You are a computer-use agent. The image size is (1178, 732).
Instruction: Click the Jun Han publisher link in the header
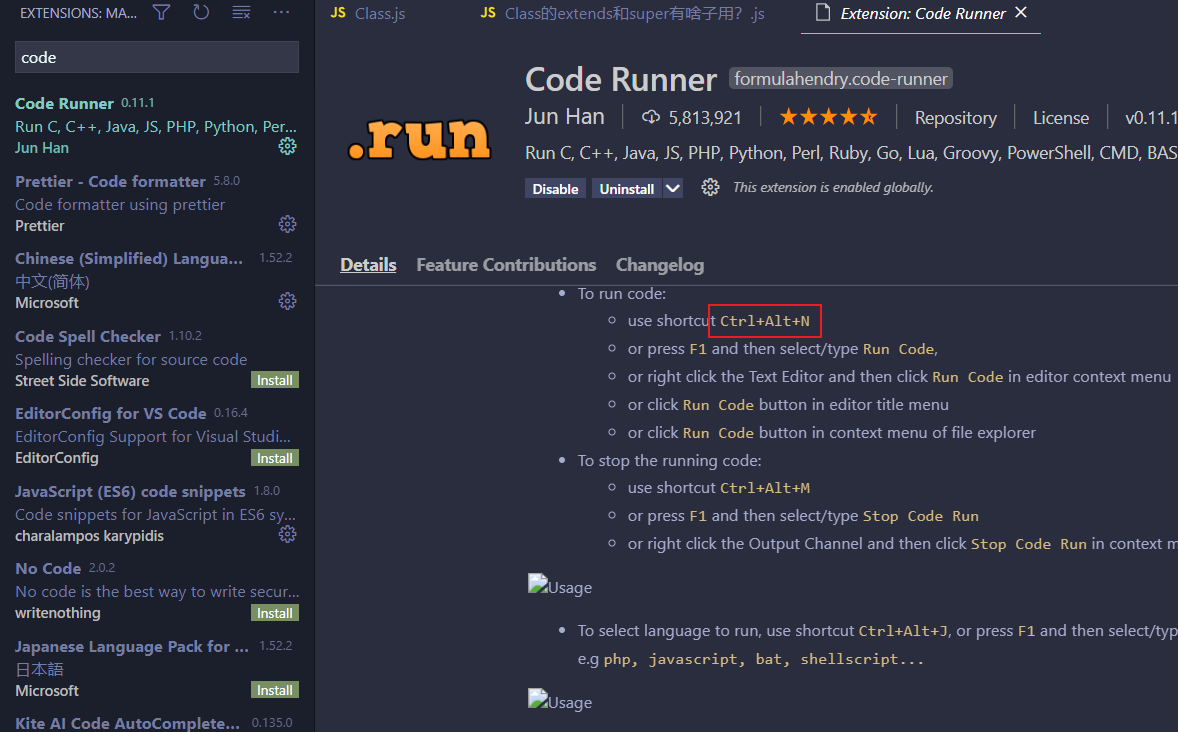(565, 116)
